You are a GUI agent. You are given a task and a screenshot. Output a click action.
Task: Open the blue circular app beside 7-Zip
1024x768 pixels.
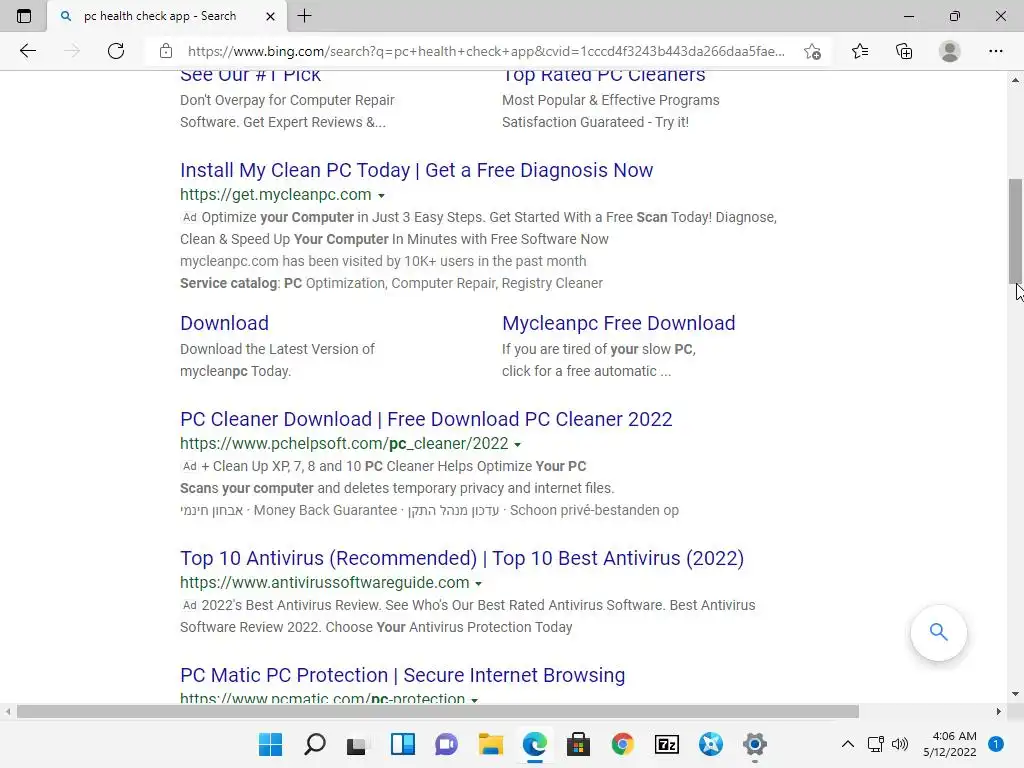[x=711, y=744]
